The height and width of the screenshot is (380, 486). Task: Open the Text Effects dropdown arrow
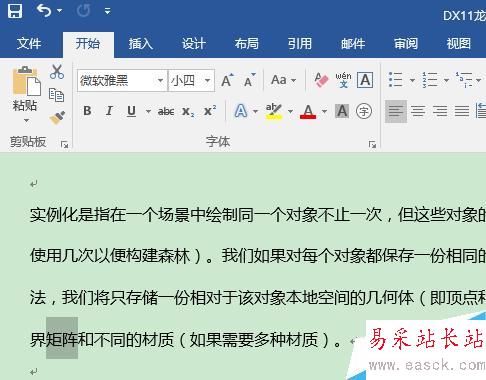[x=256, y=111]
